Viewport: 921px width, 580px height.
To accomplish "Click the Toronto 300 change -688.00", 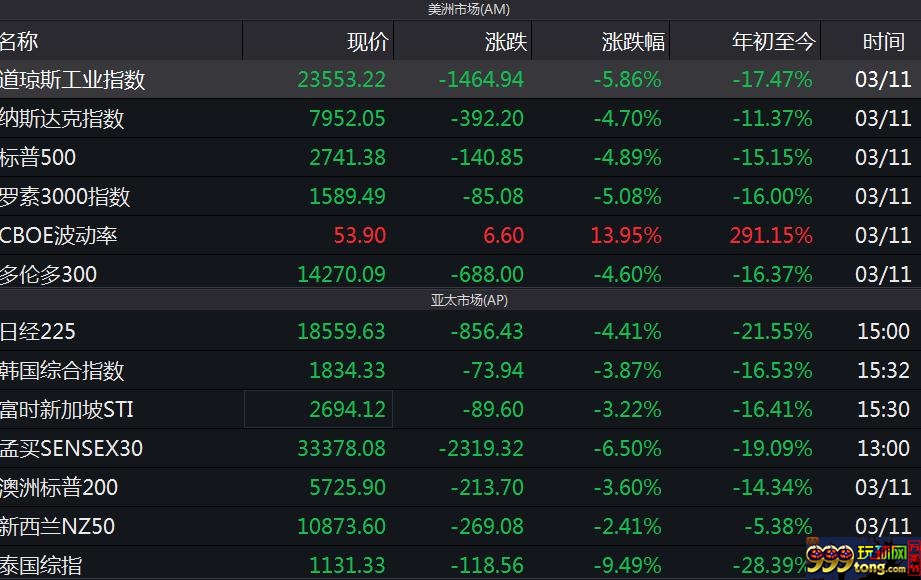I will tap(487, 274).
